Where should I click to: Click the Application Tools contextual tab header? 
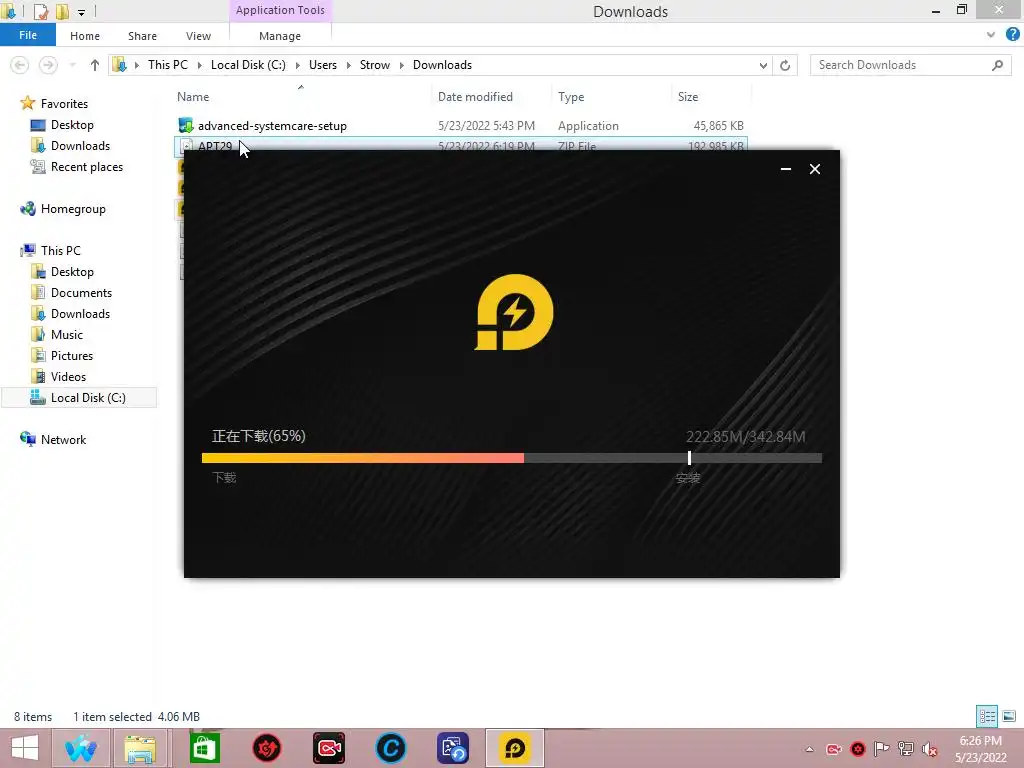280,10
